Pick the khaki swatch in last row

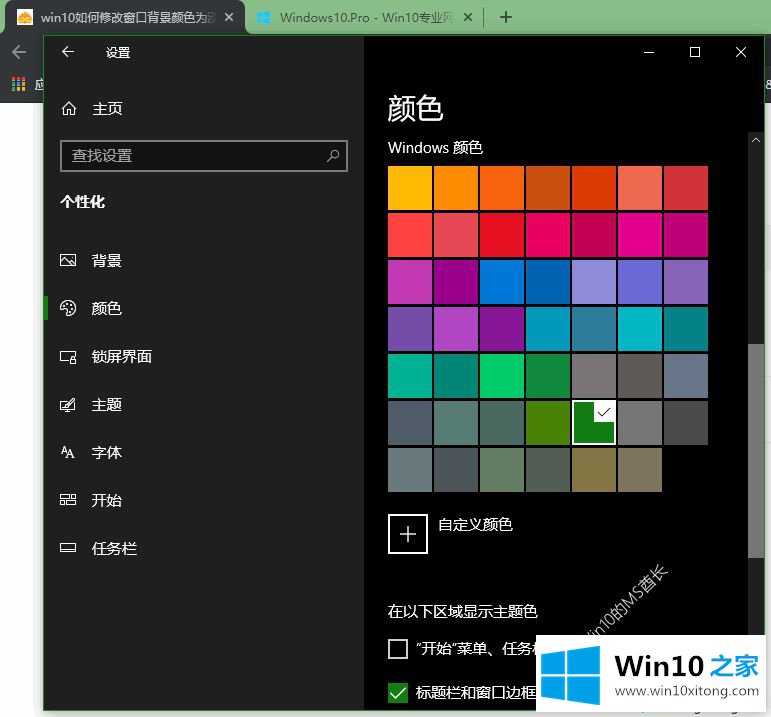pos(593,470)
